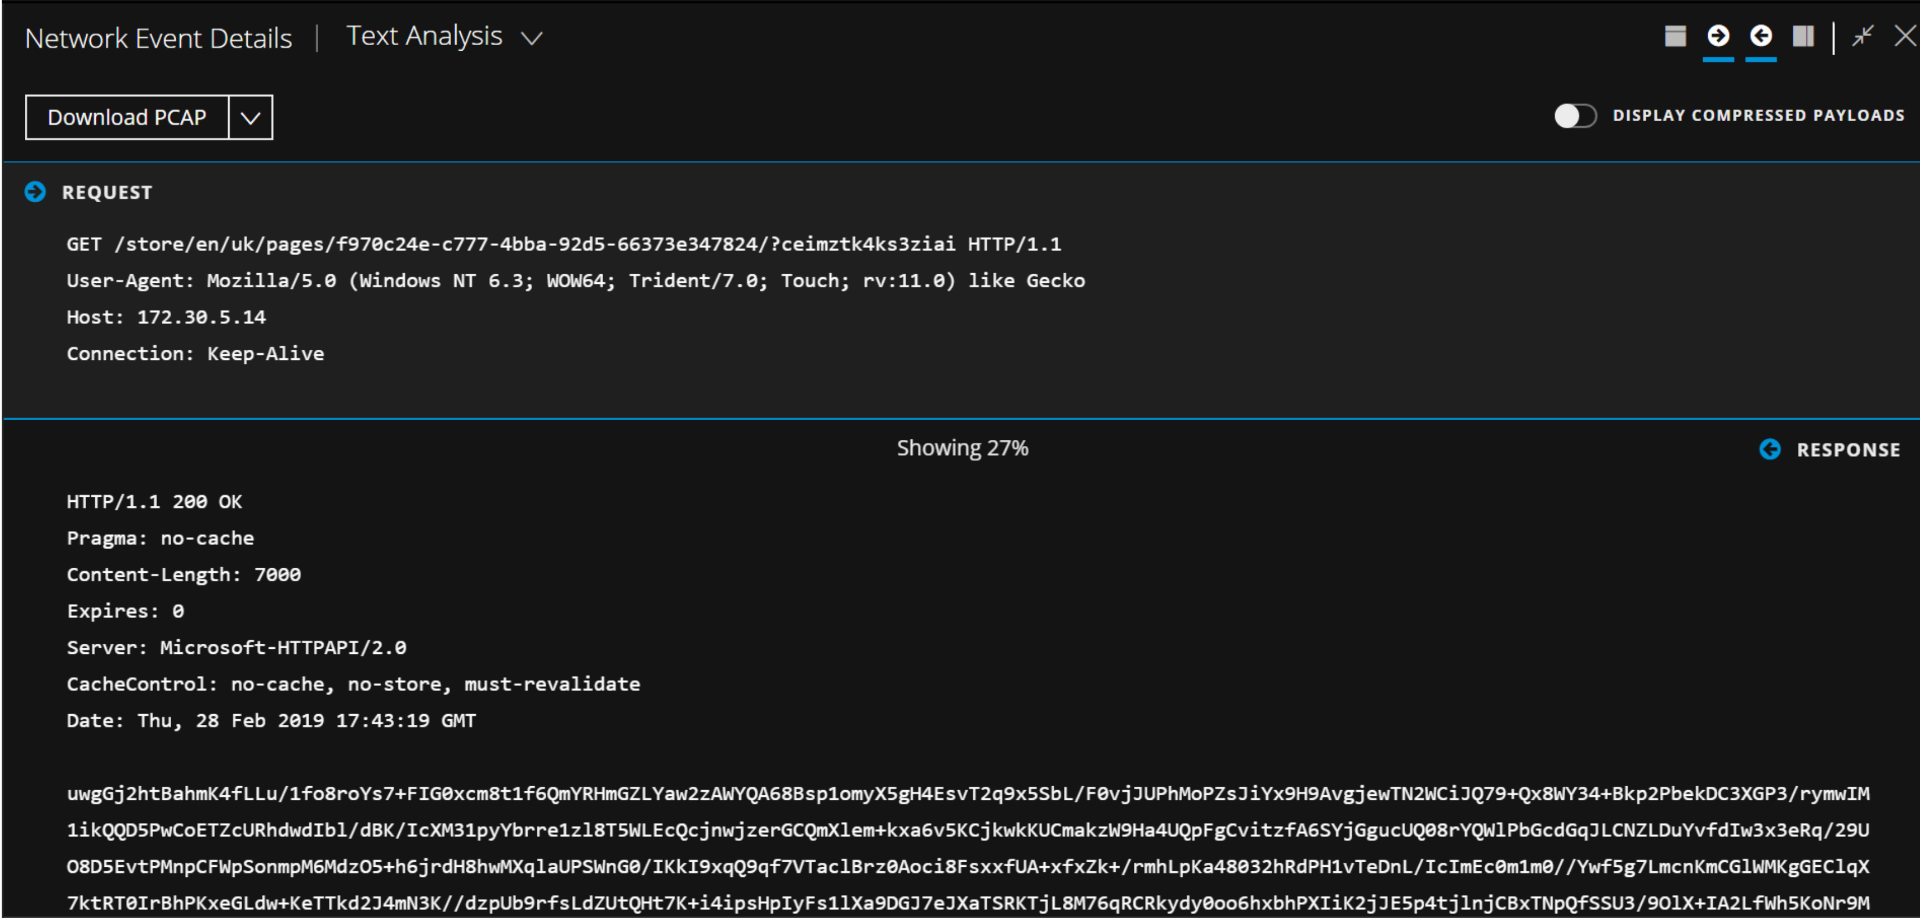The height and width of the screenshot is (918, 1920).
Task: Click the Display Compressed Payloads label
Action: click(1758, 116)
